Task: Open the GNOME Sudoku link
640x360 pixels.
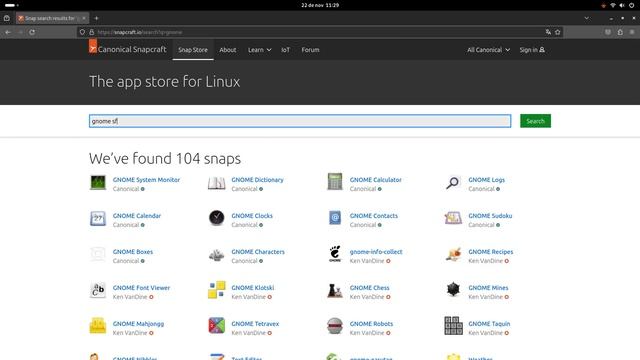Action: tap(490, 216)
